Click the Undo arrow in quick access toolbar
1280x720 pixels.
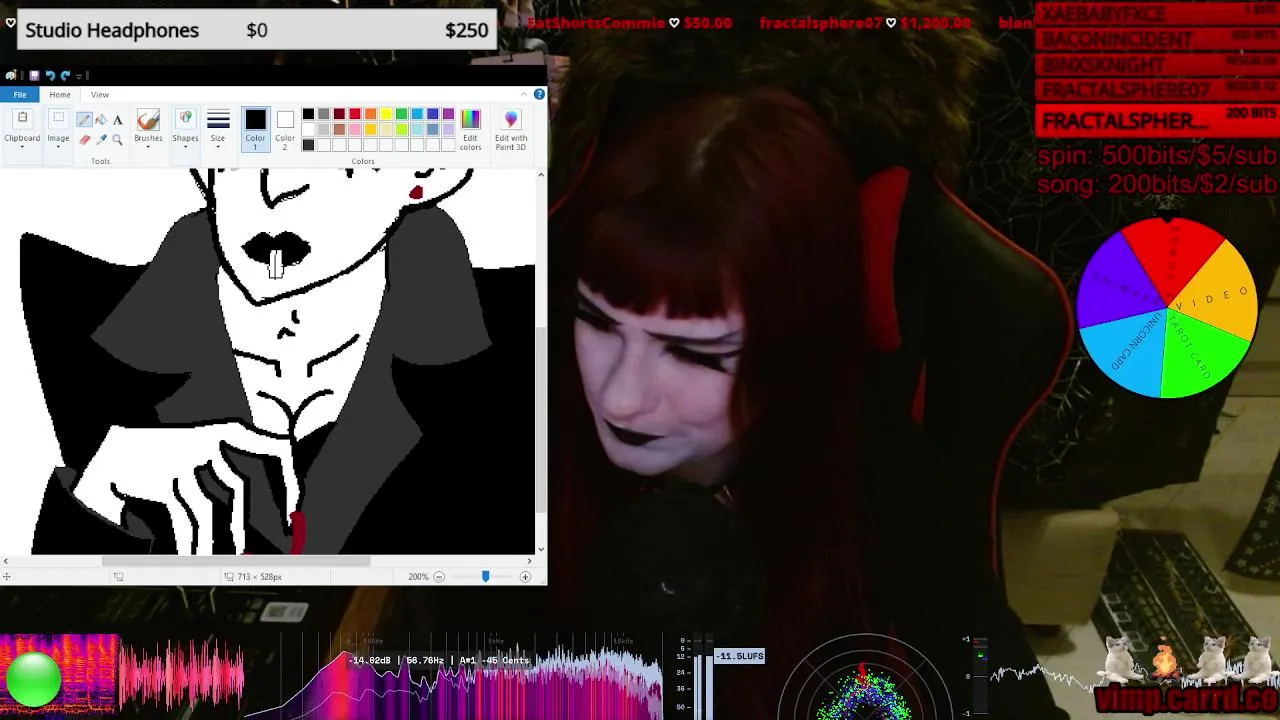[x=50, y=75]
